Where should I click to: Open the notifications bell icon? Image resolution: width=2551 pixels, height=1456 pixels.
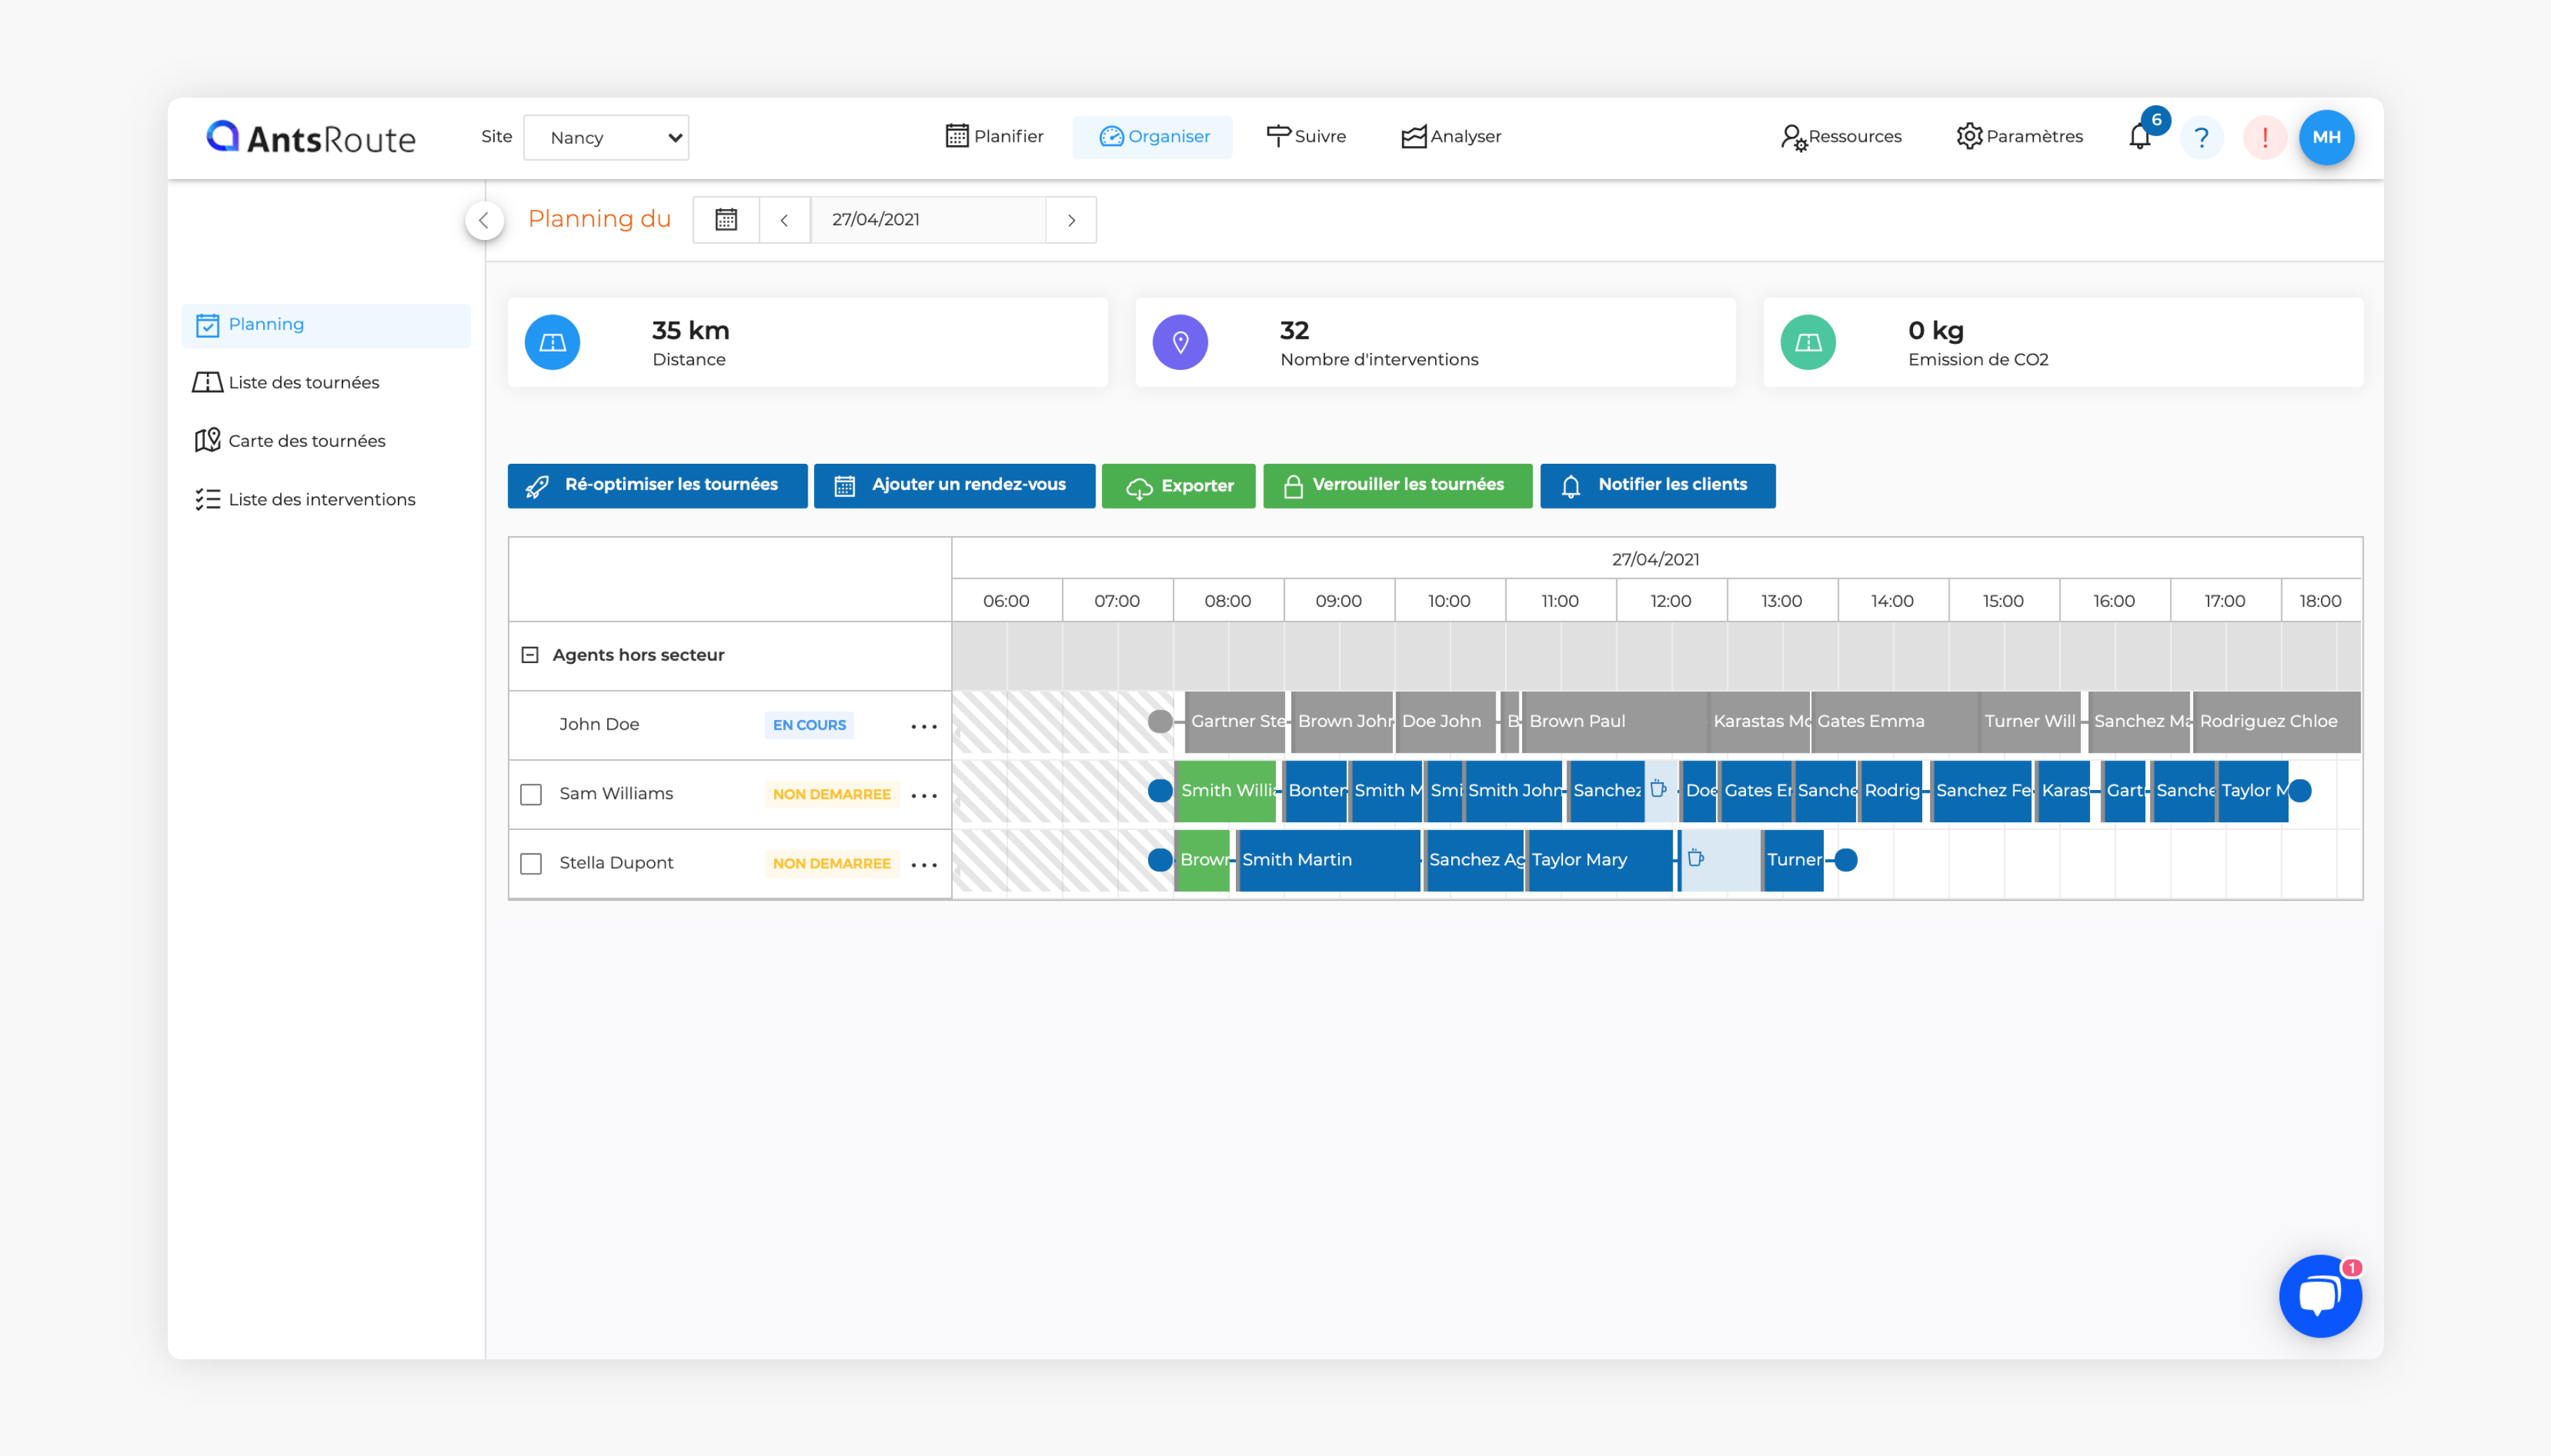click(x=2139, y=137)
